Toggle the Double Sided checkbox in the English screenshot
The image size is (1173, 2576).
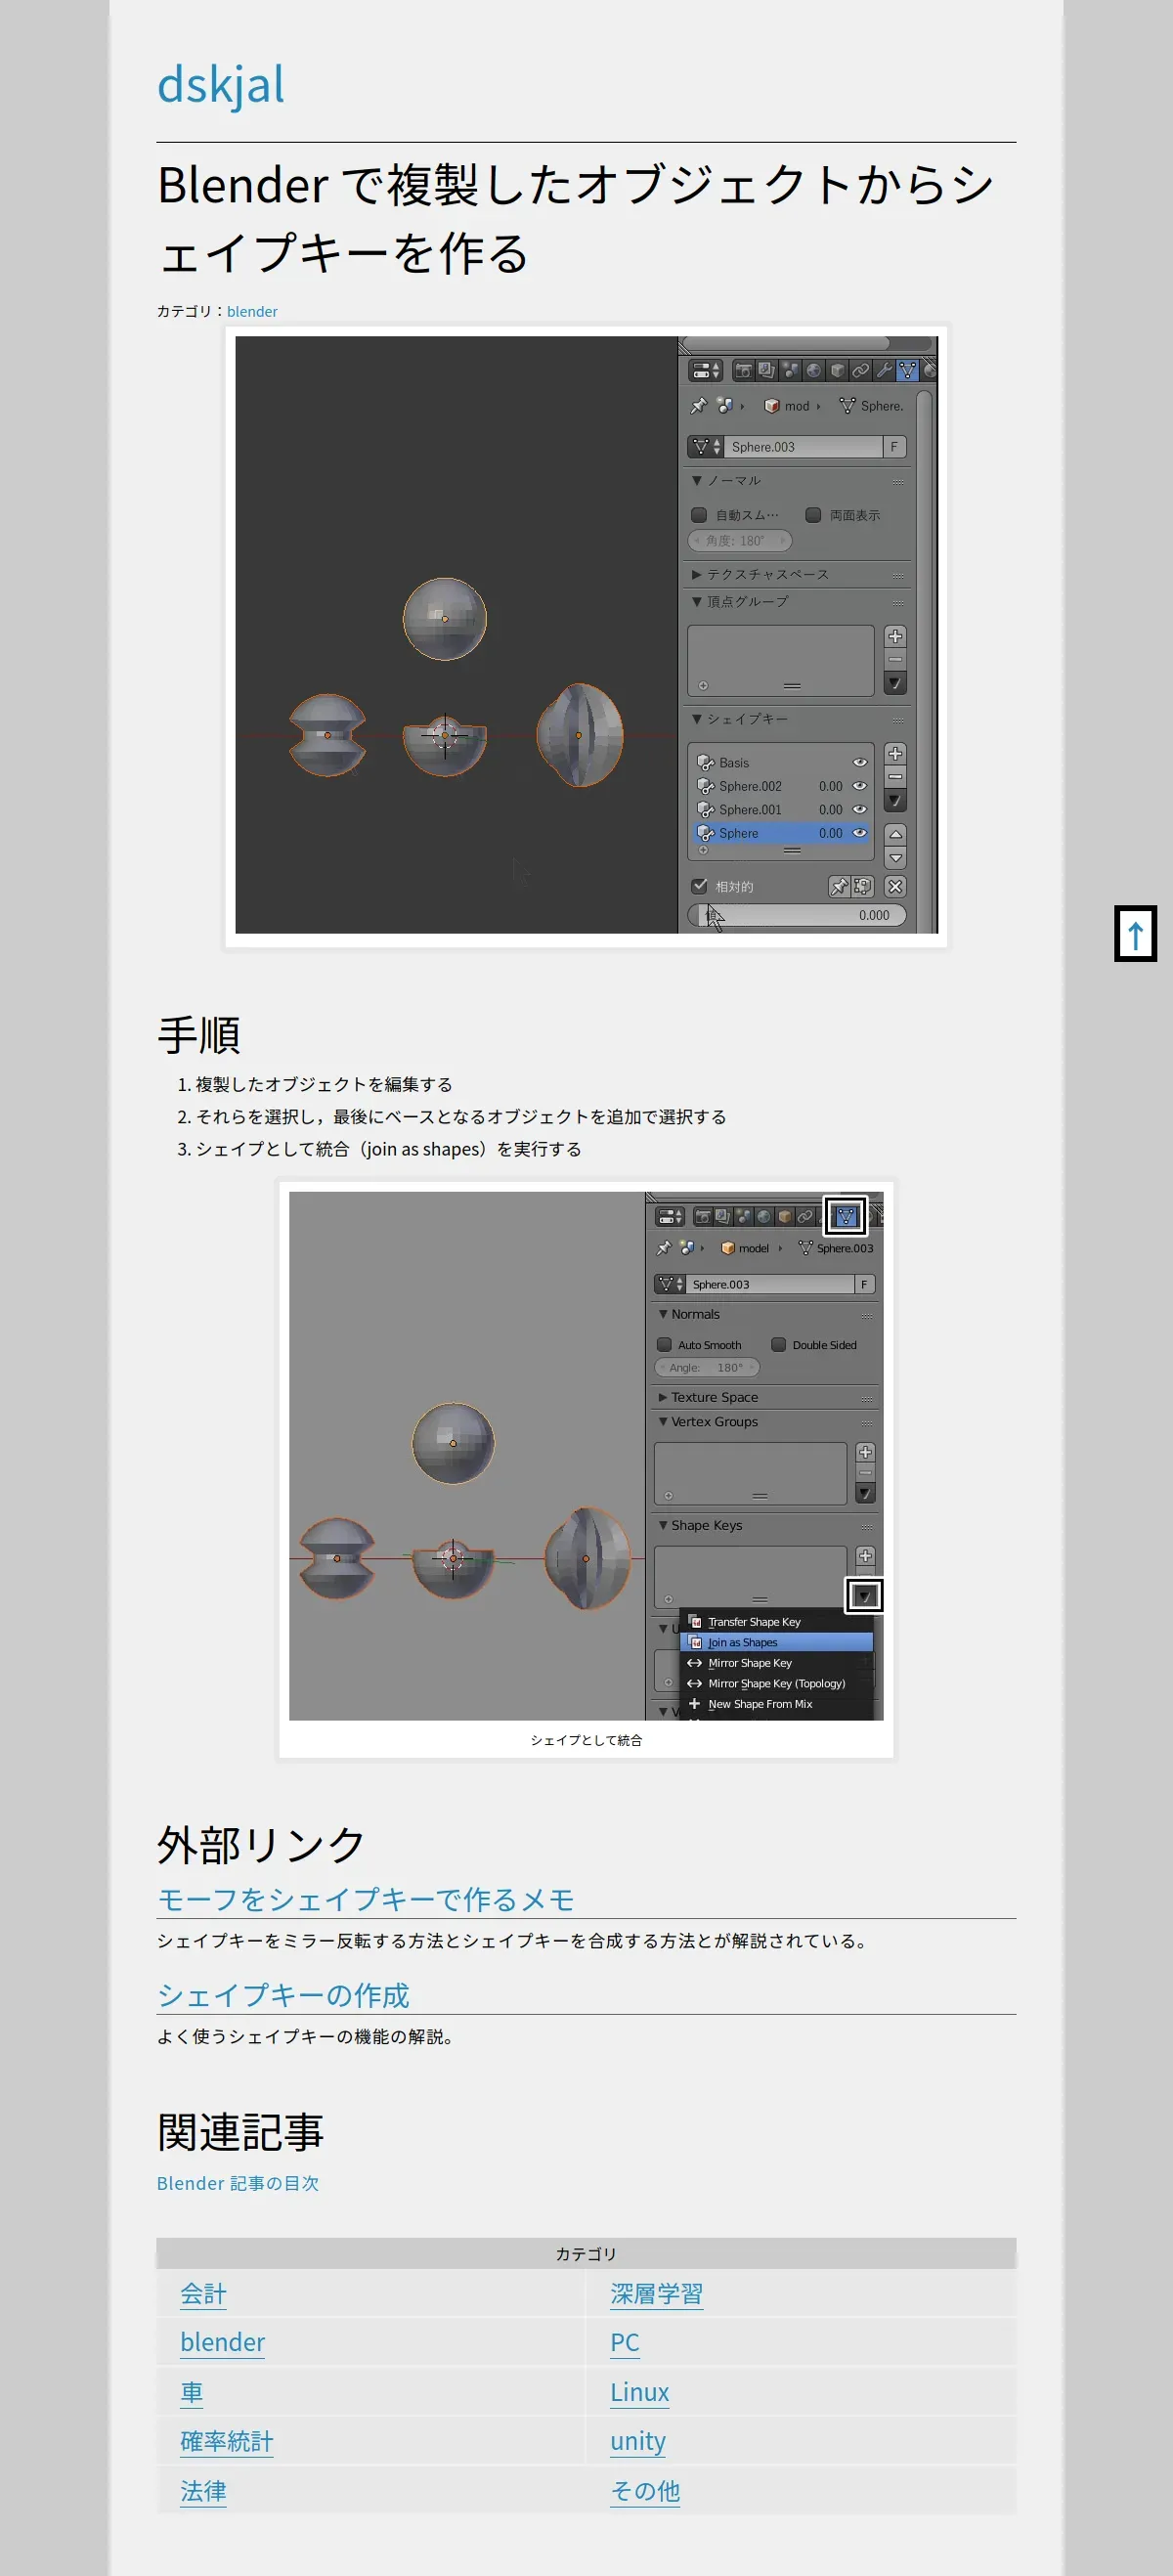[x=778, y=1345]
